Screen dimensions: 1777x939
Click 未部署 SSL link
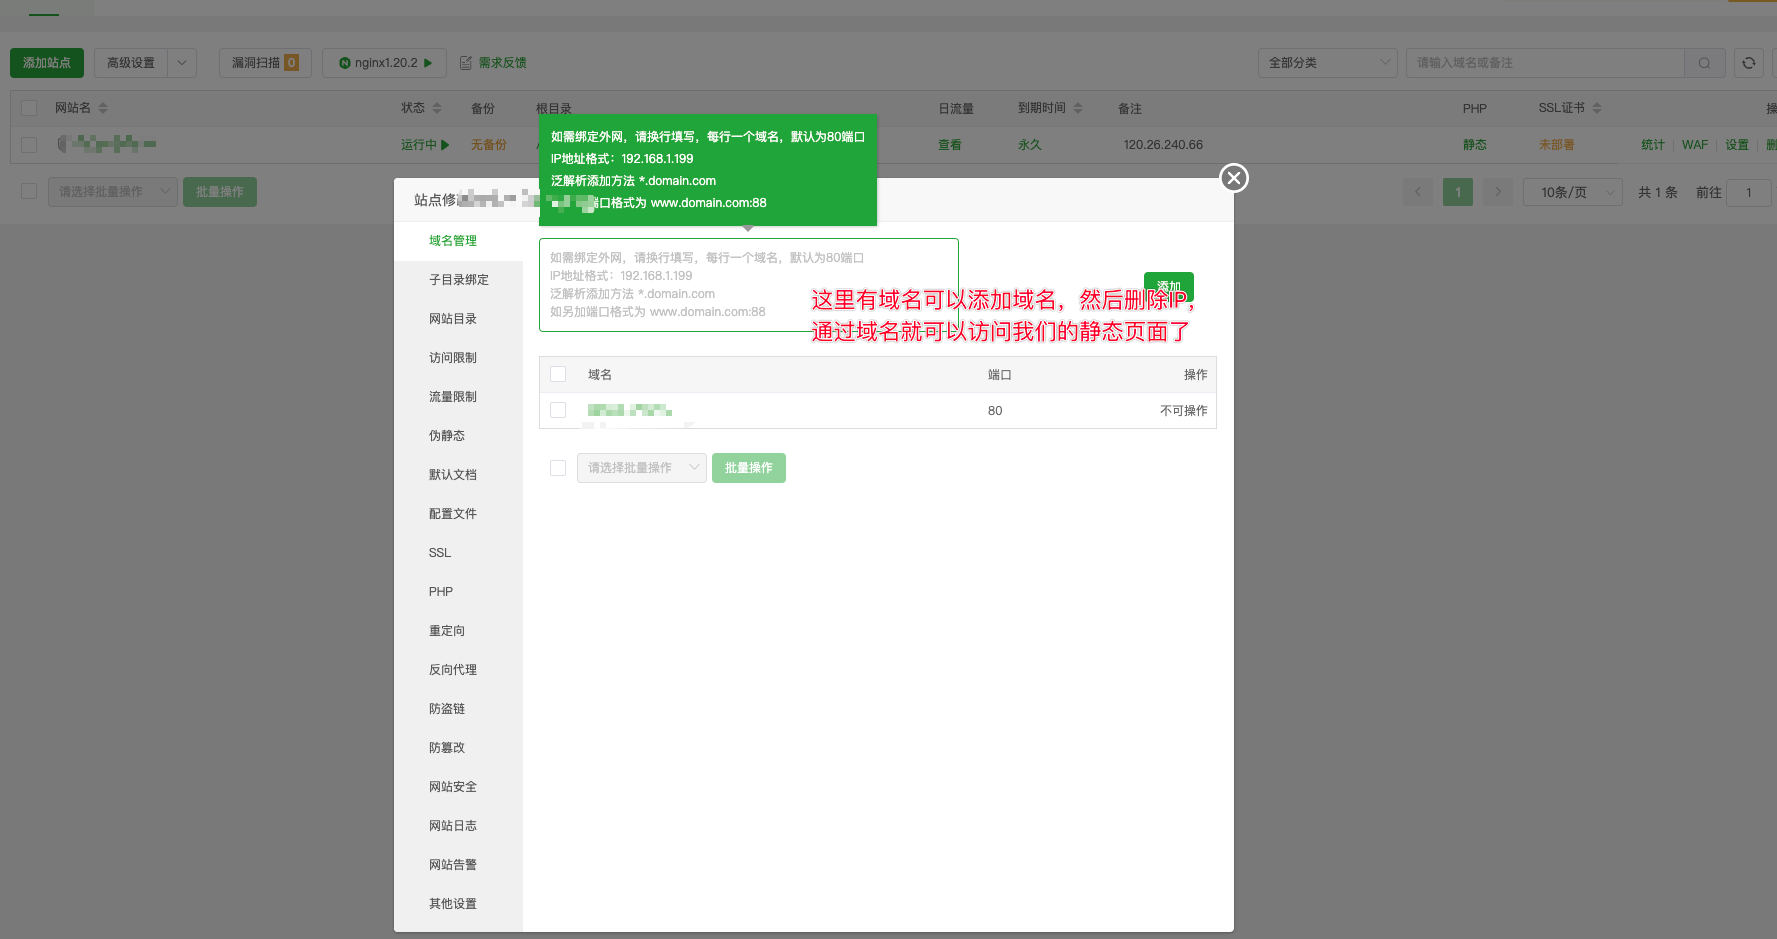1556,145
